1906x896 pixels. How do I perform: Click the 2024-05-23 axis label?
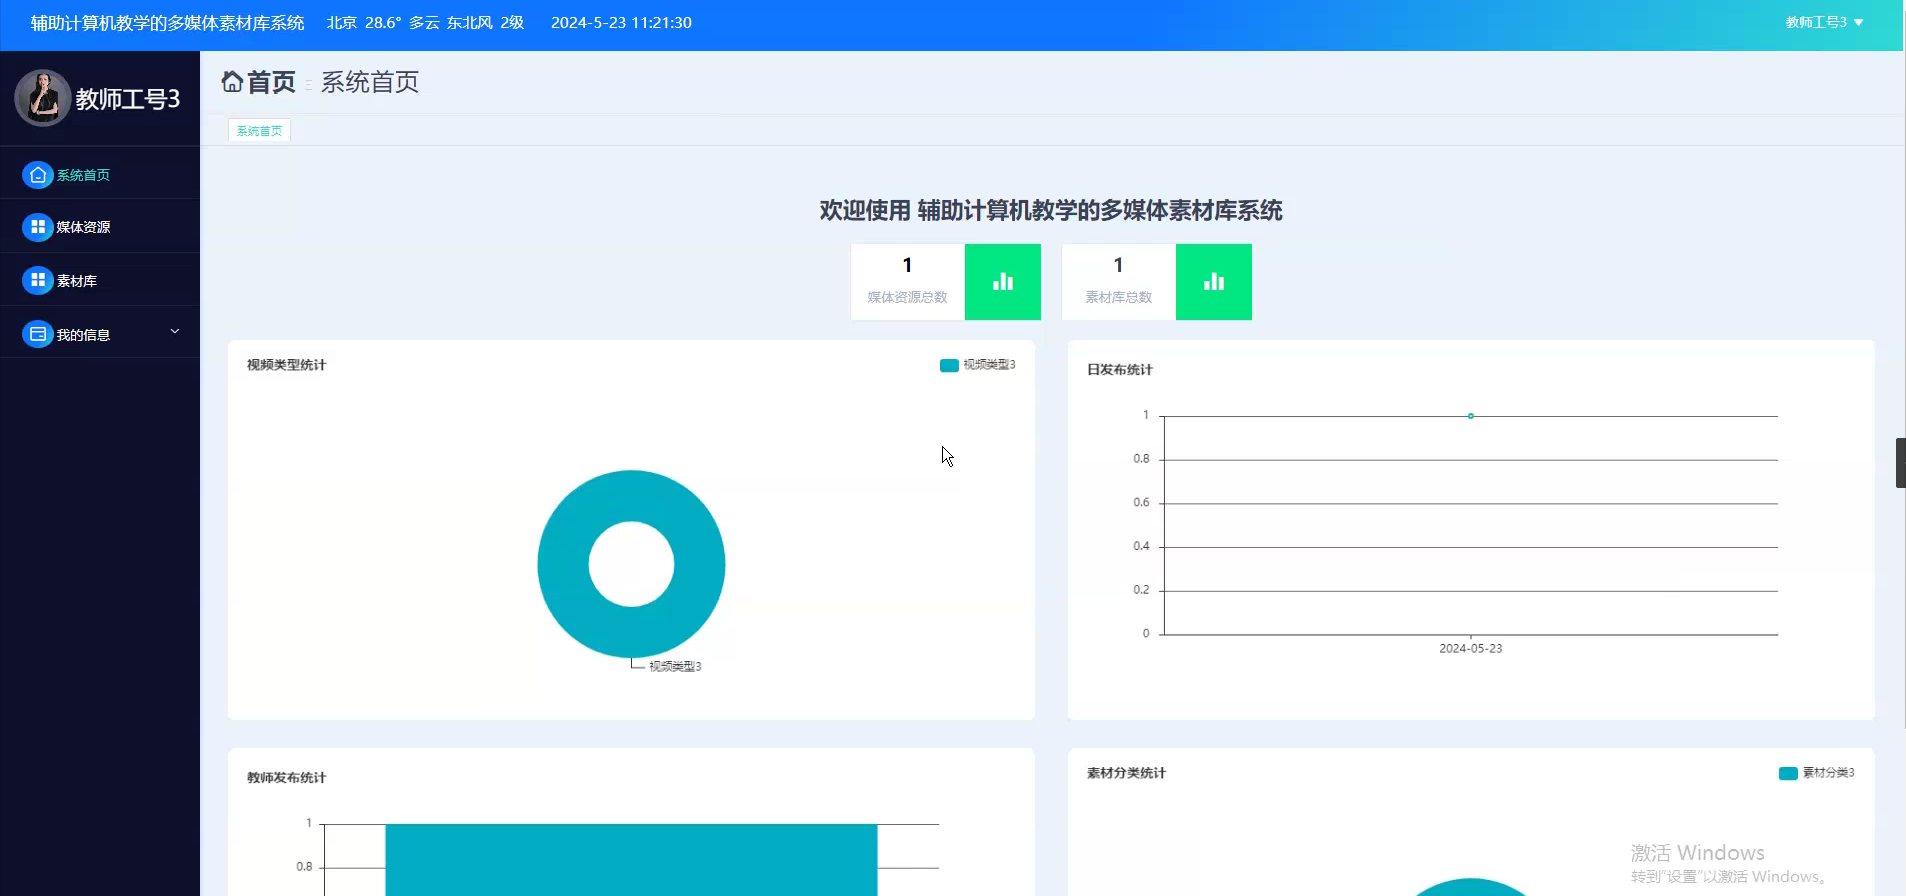coord(1470,648)
